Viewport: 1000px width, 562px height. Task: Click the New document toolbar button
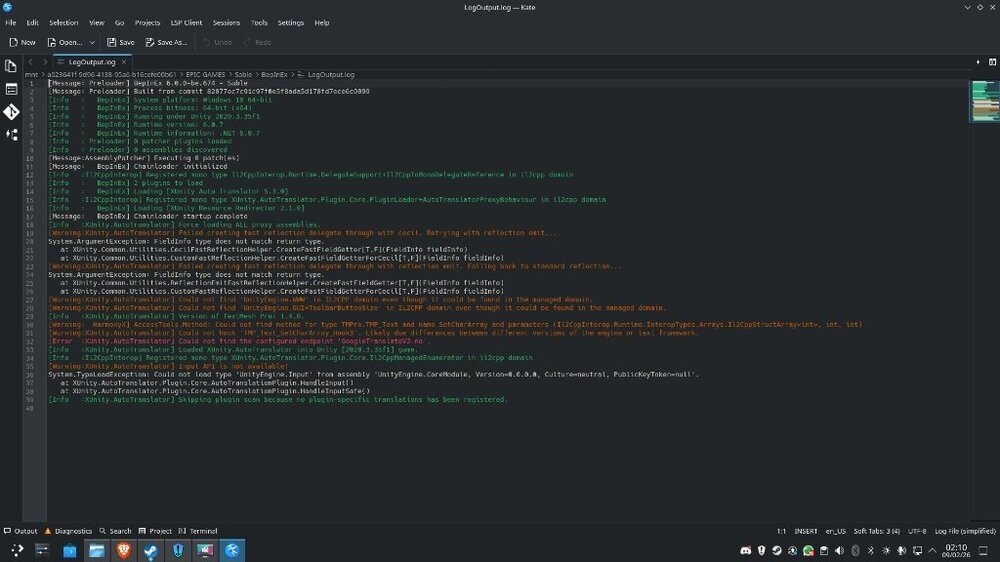pyautogui.click(x=22, y=42)
